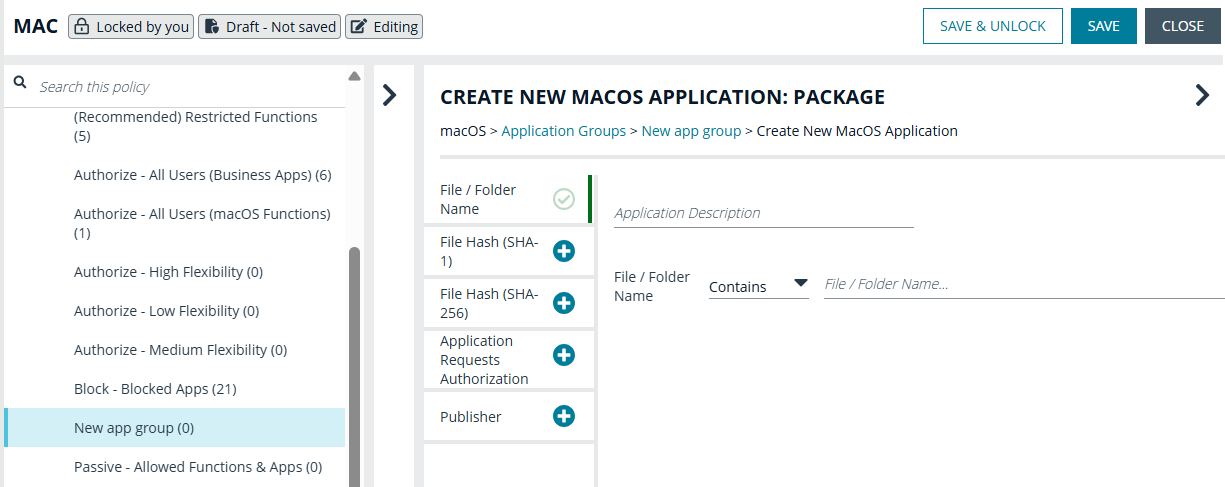
Task: Expand the left panel chevron arrow
Action: pos(390,95)
